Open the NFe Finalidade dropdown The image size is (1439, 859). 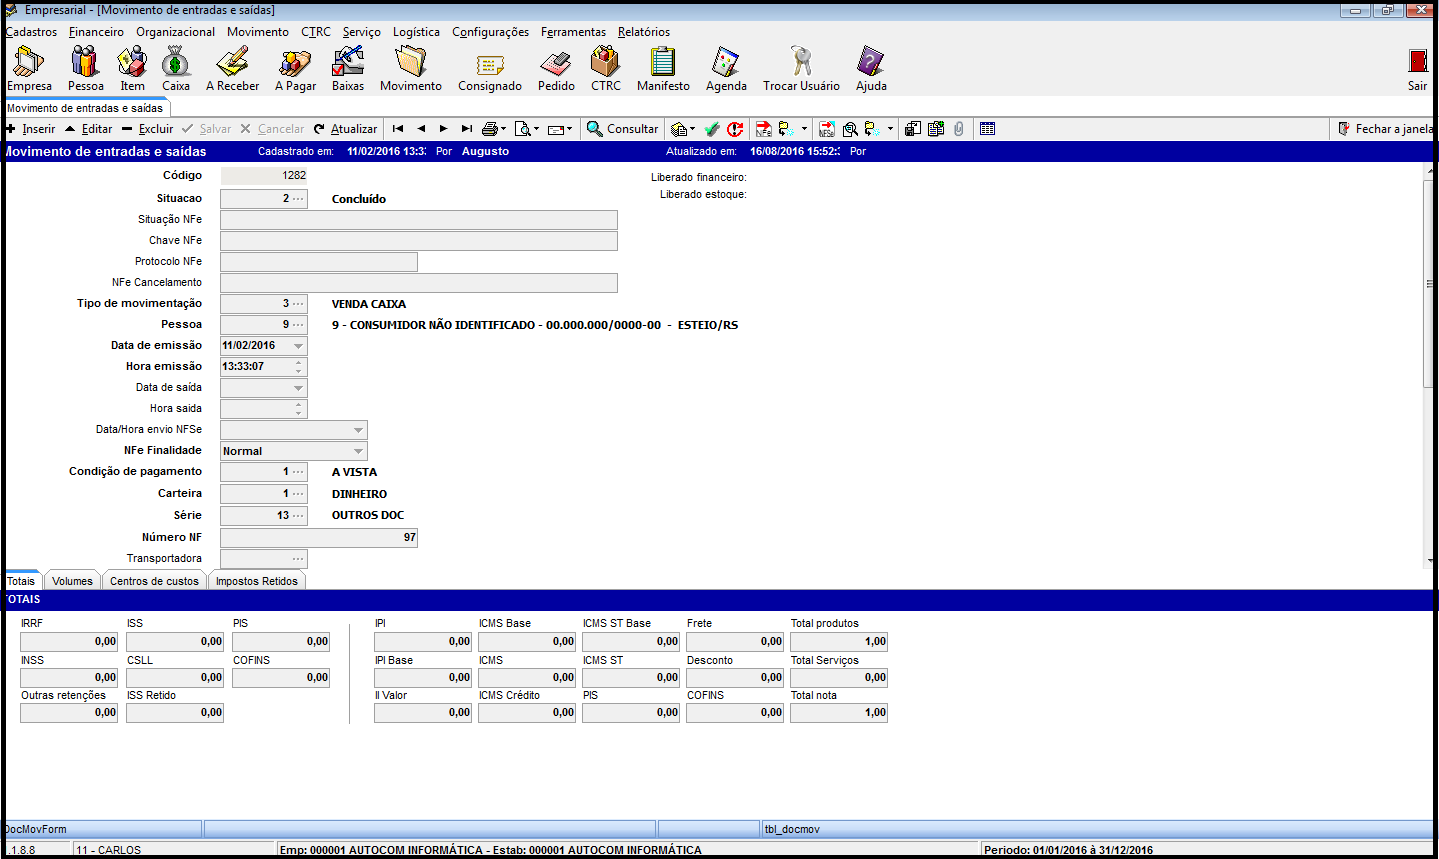coord(358,451)
